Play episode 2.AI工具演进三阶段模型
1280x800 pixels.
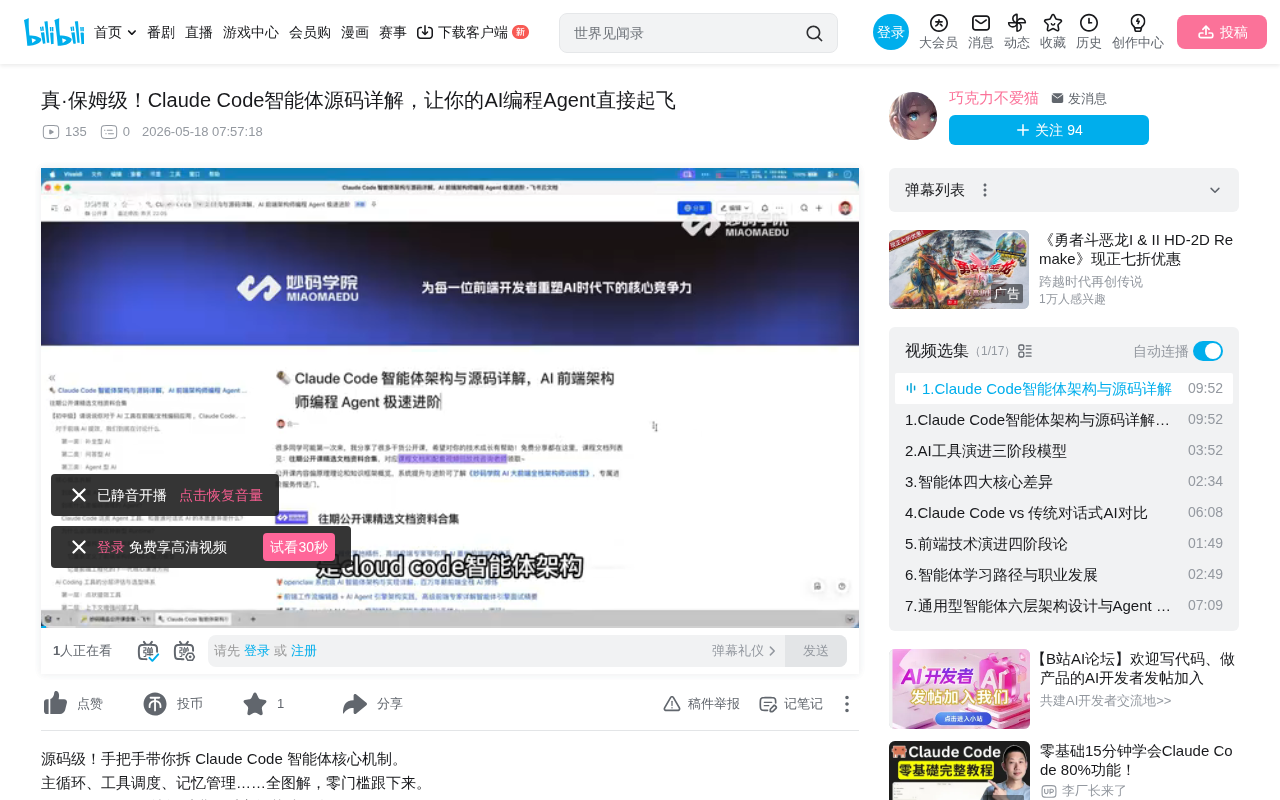click(x=1064, y=451)
